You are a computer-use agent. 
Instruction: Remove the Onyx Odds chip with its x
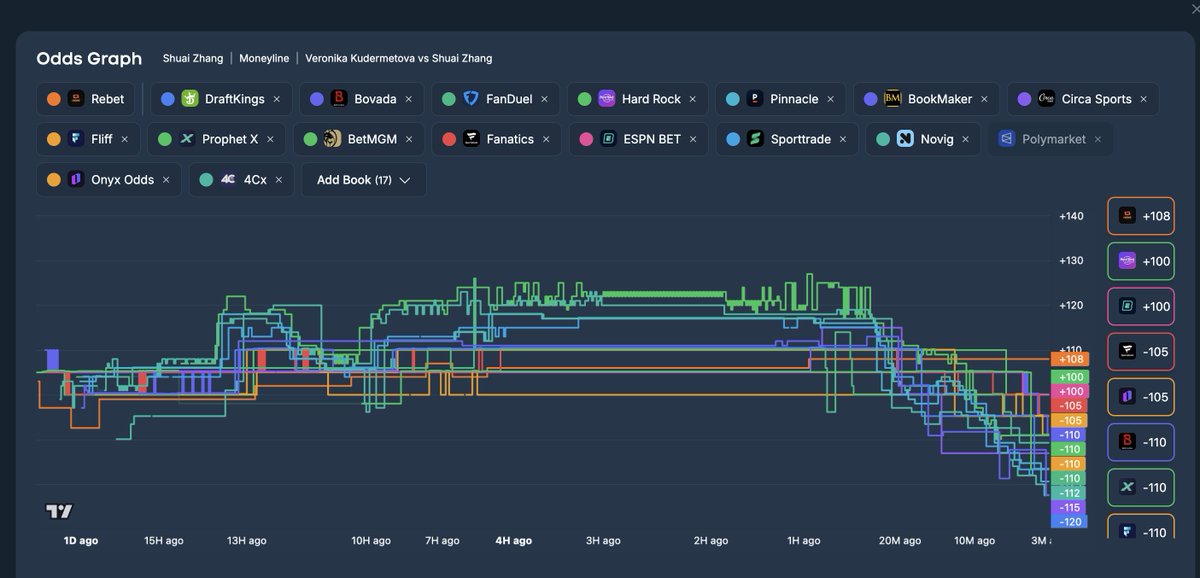click(166, 180)
